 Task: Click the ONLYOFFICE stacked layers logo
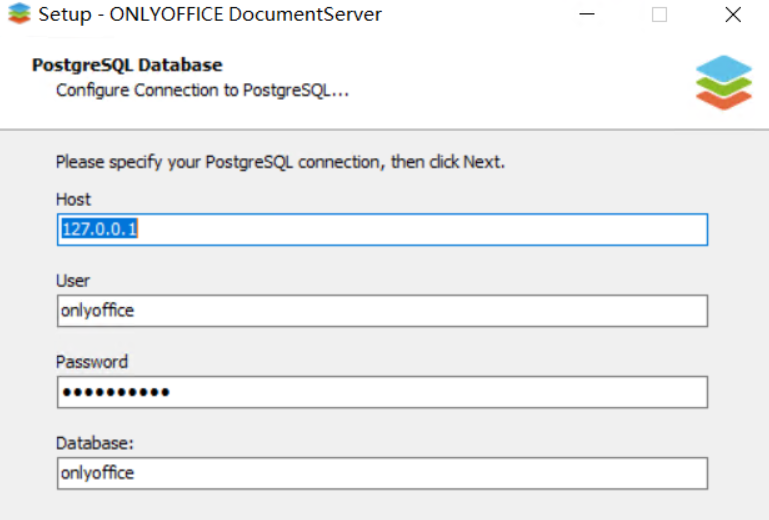click(x=723, y=82)
